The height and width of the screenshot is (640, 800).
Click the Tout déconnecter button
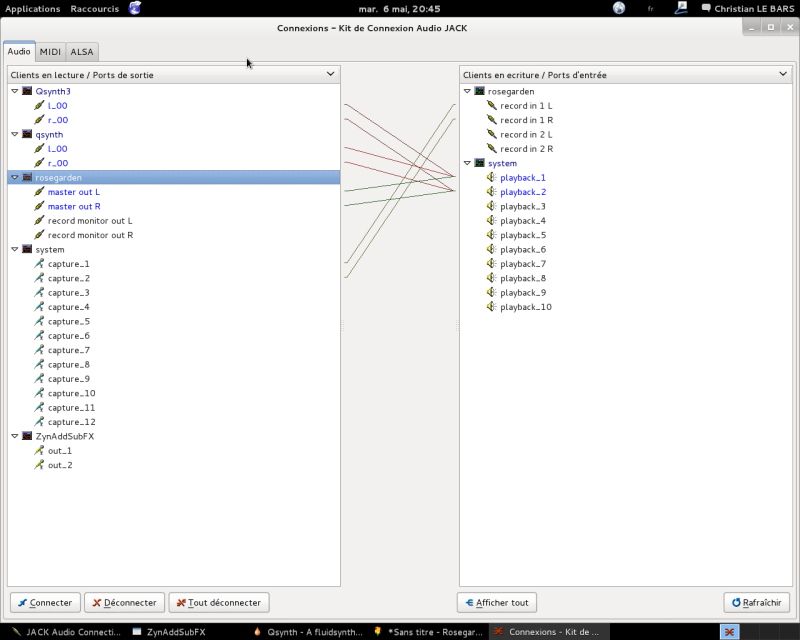[219, 603]
